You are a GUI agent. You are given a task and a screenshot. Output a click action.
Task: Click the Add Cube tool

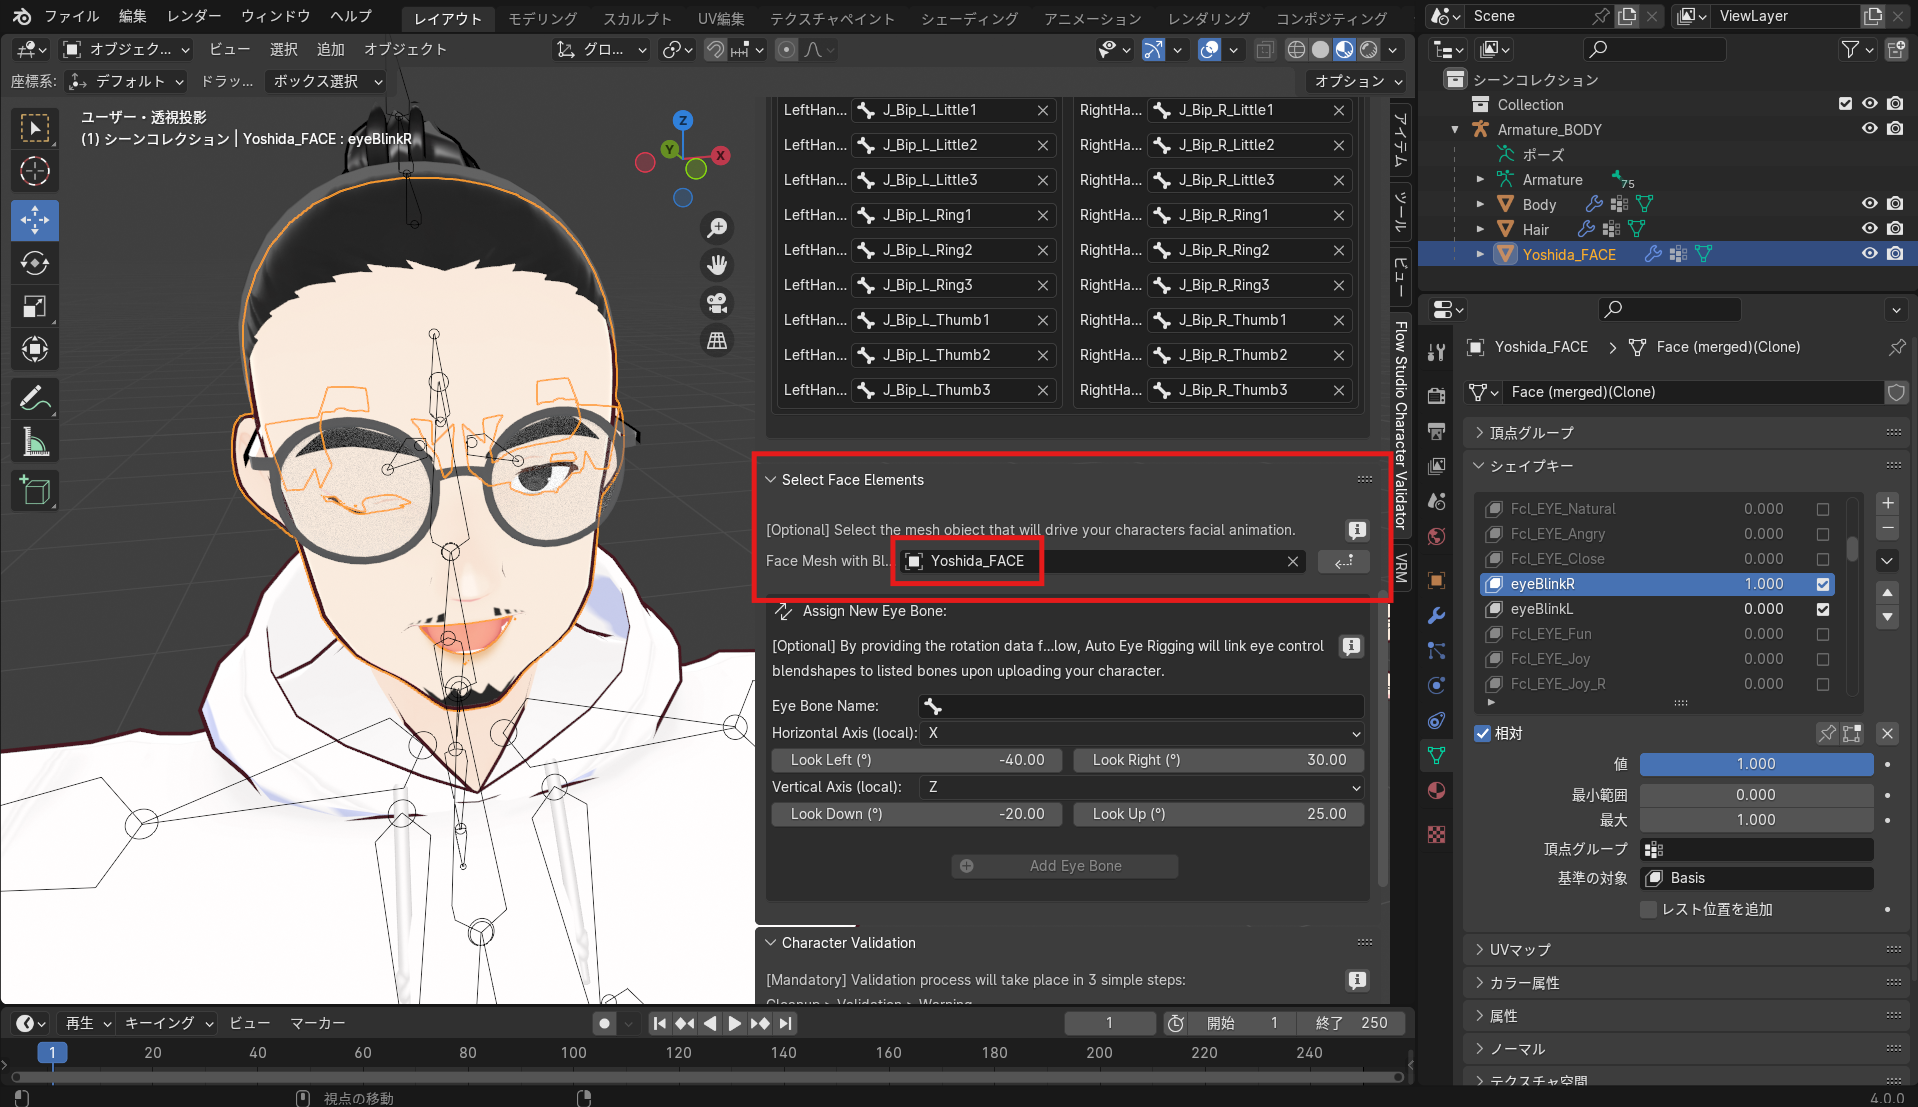click(35, 491)
